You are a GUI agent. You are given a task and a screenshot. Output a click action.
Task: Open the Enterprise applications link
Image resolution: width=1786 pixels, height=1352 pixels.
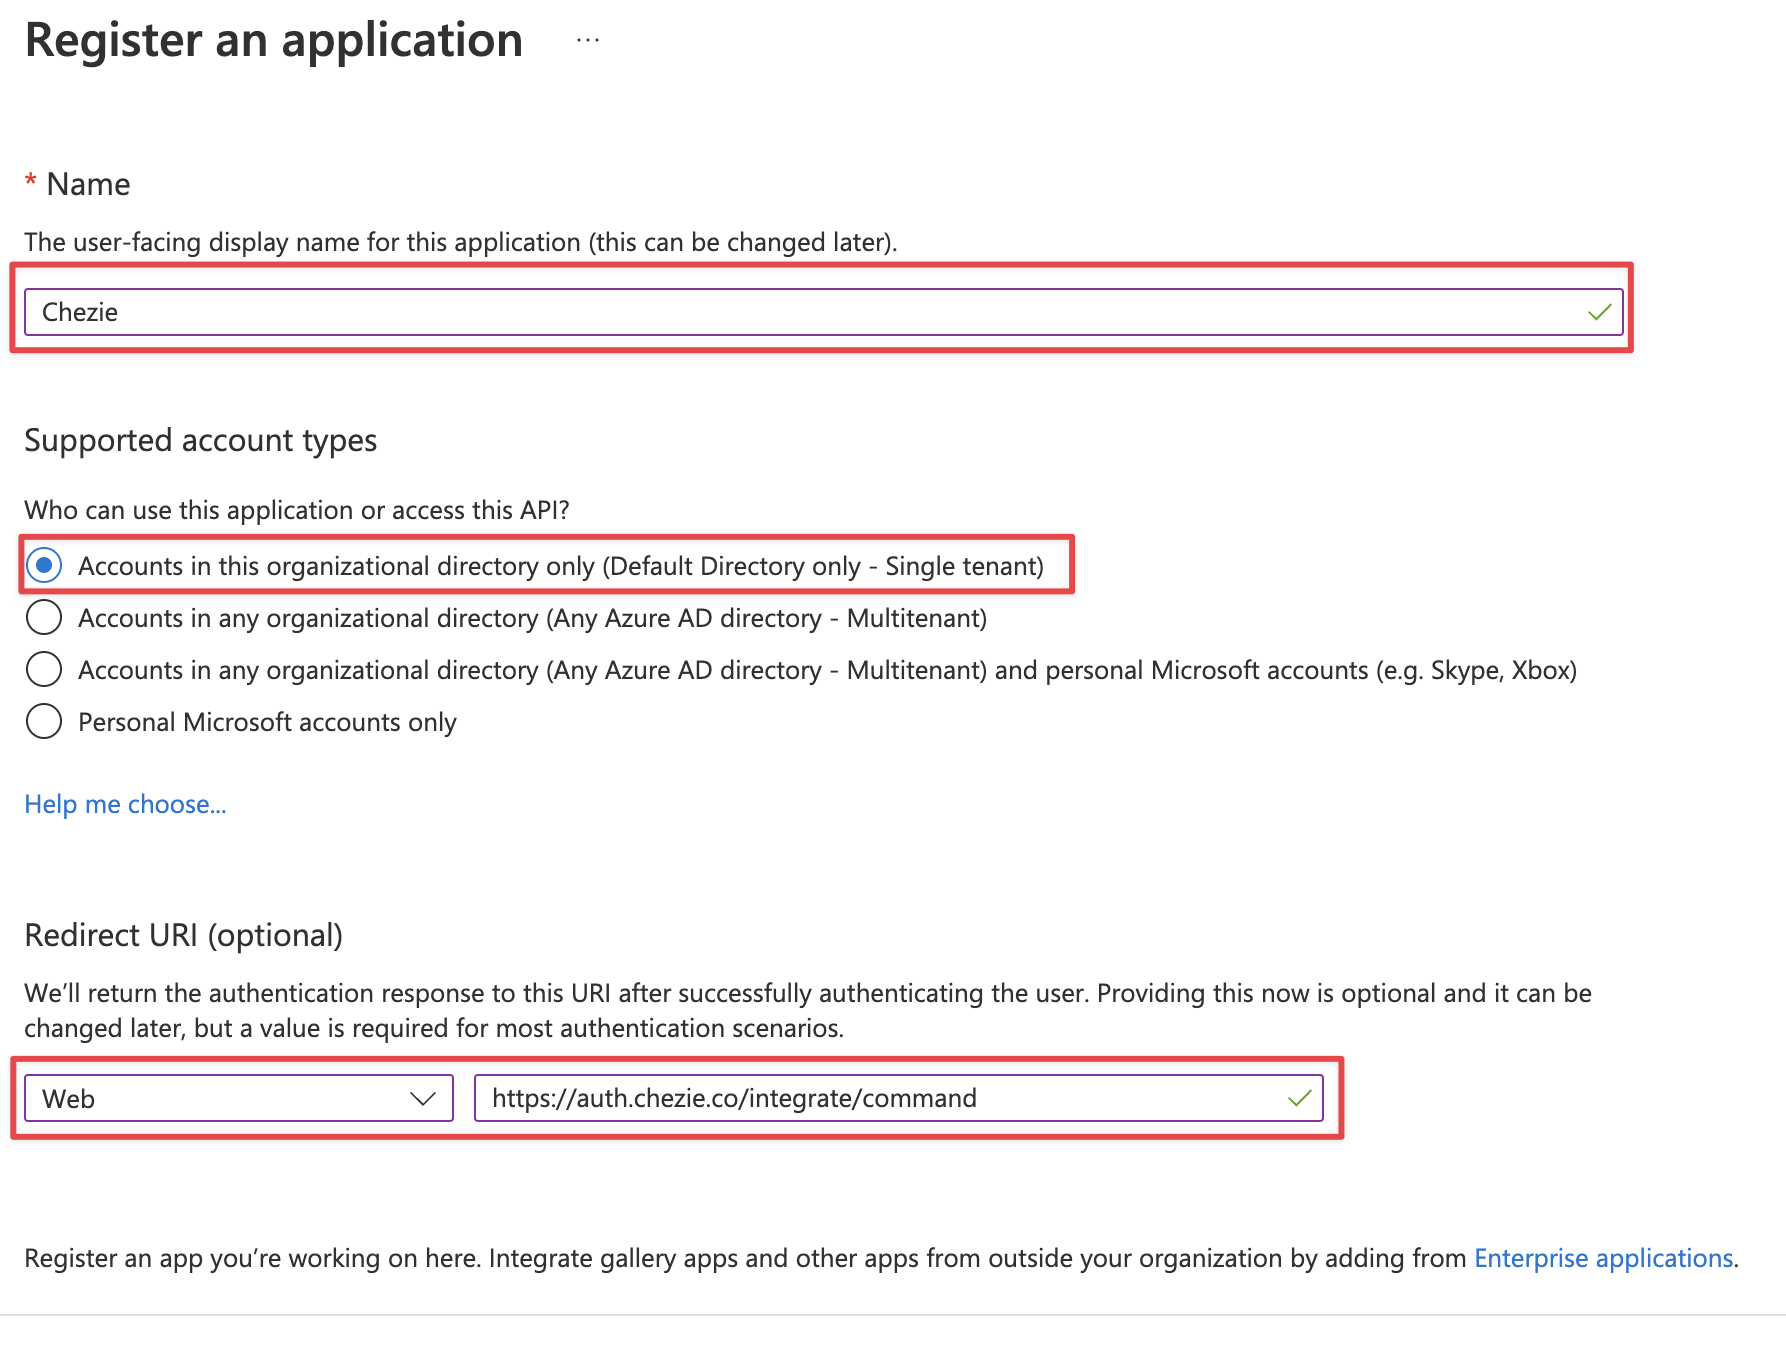1604,1258
